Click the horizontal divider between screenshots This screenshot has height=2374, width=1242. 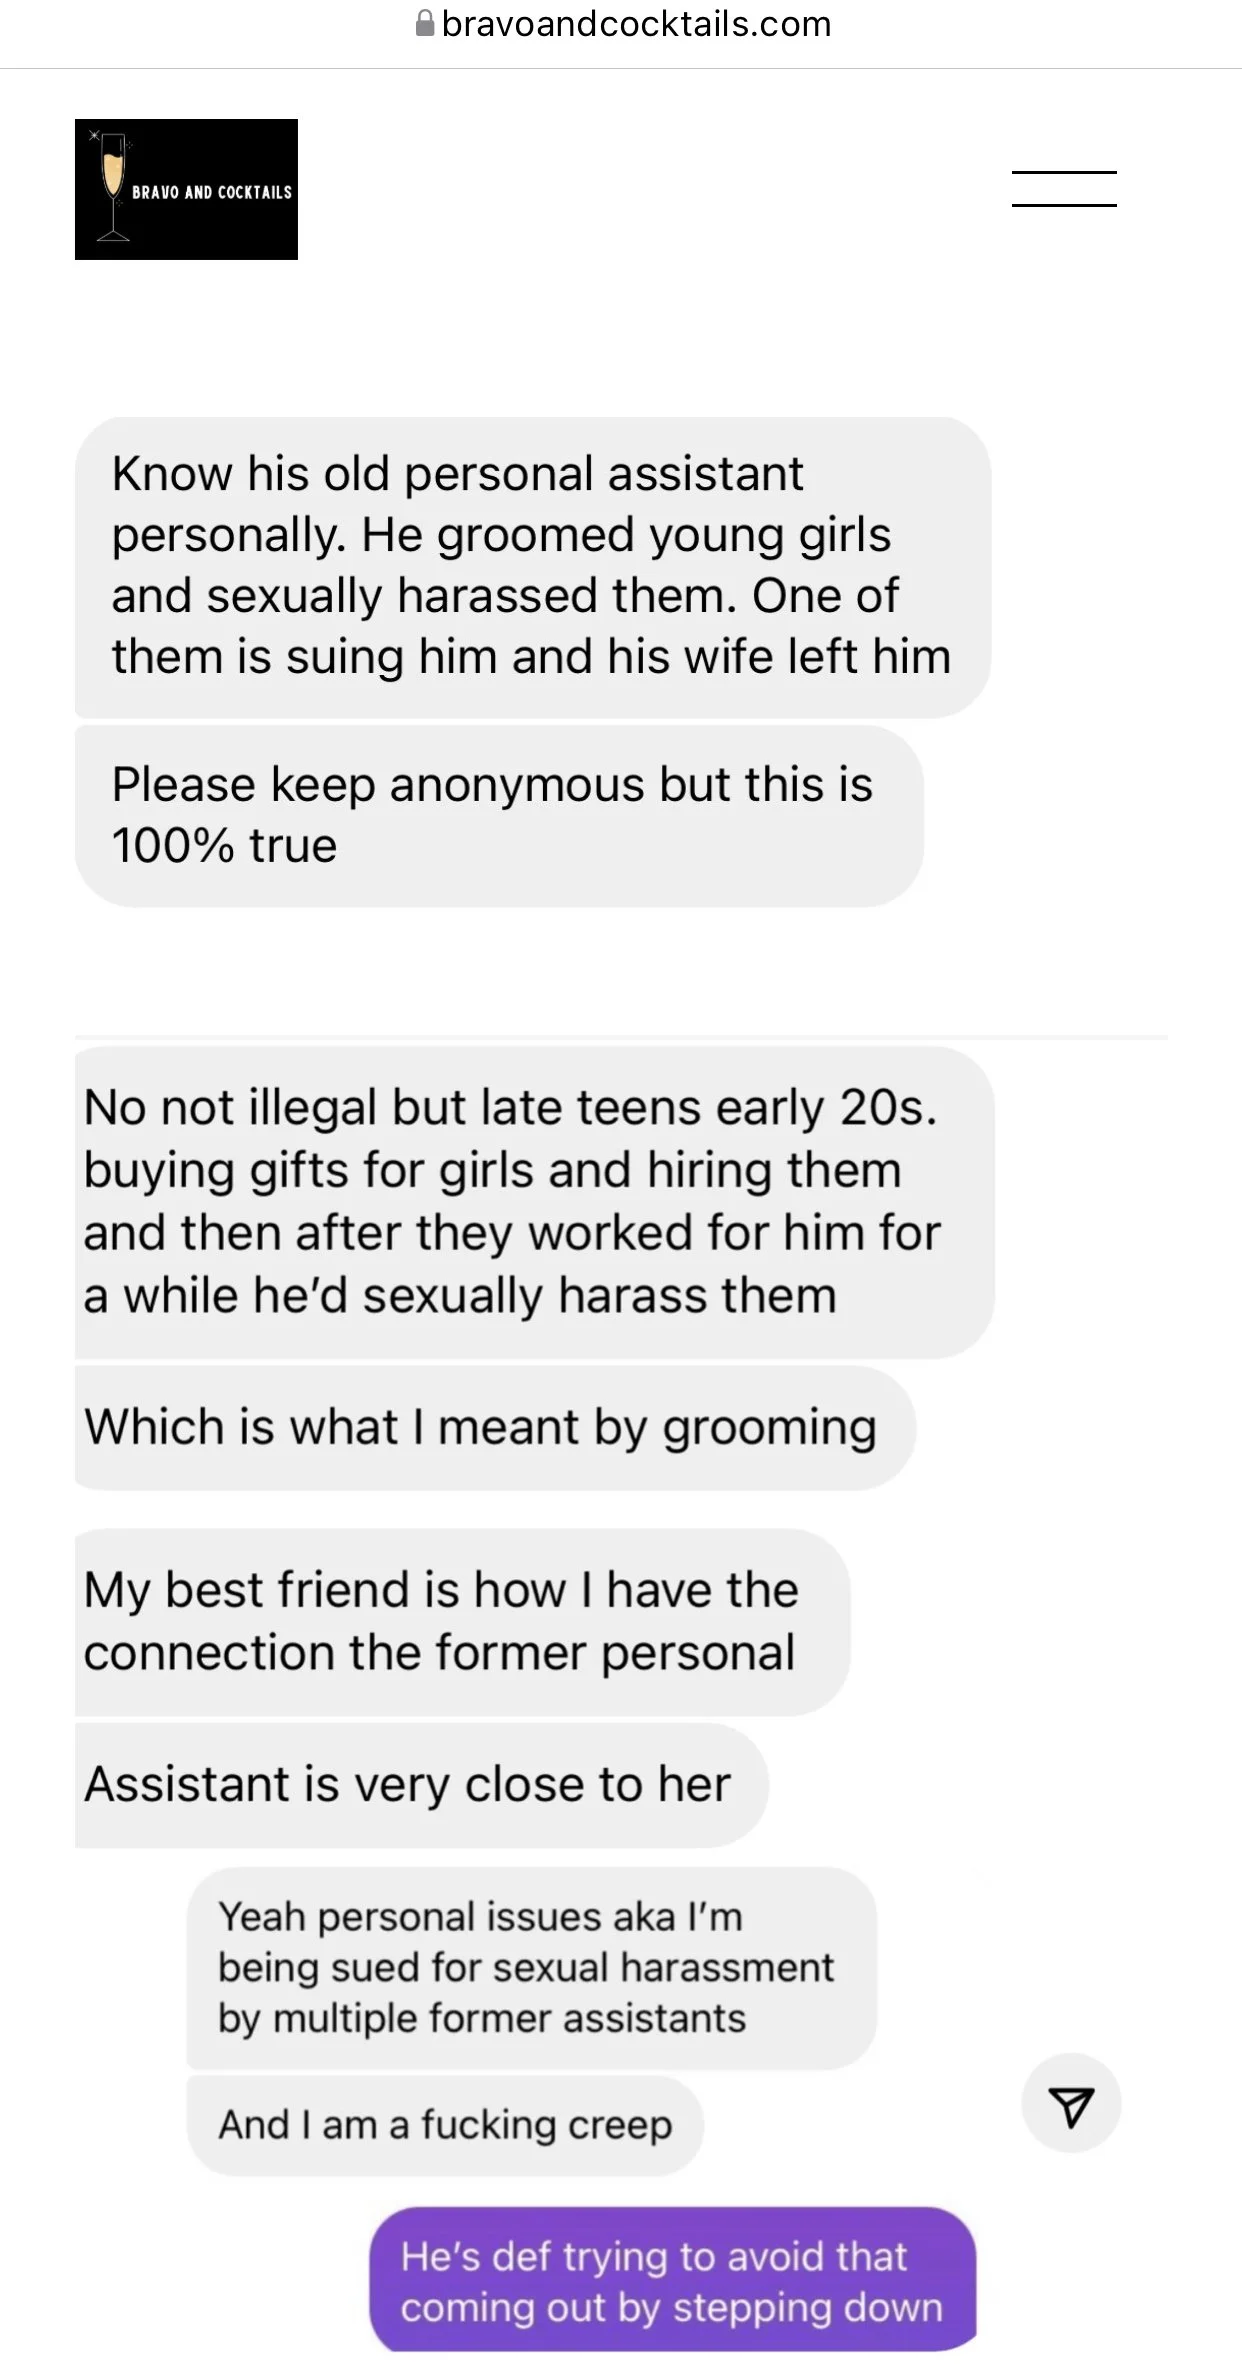tap(621, 1037)
